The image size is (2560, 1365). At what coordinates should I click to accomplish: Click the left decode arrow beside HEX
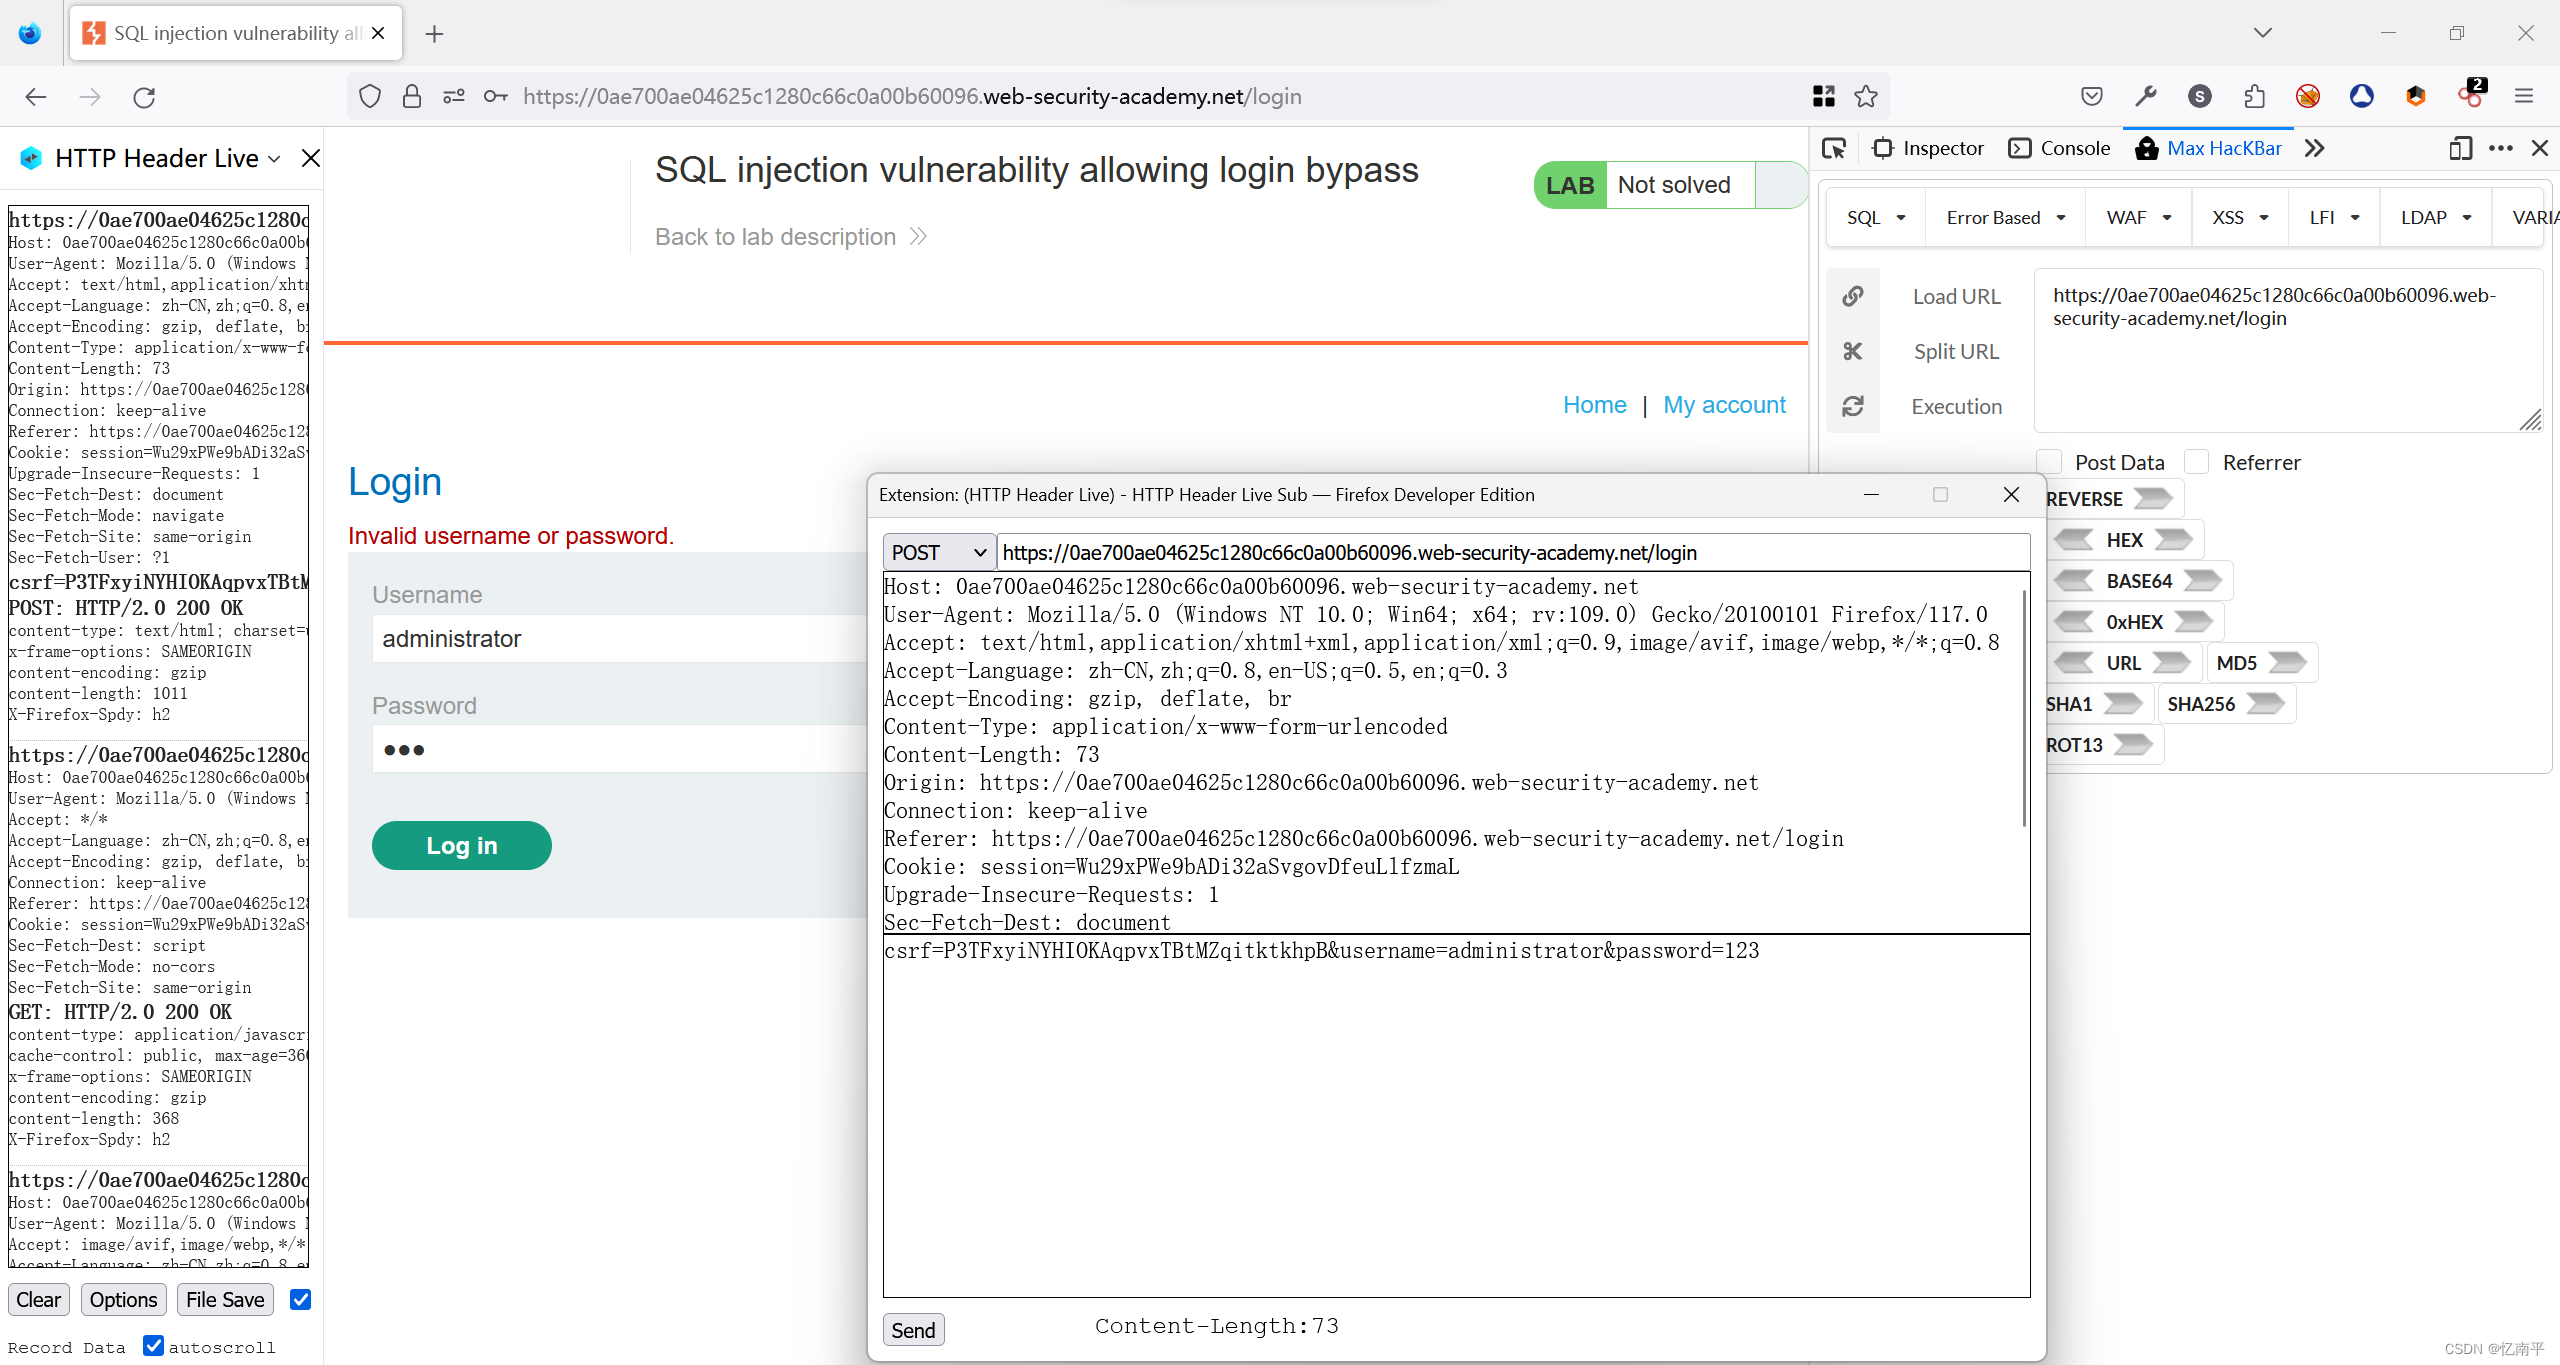point(2074,540)
